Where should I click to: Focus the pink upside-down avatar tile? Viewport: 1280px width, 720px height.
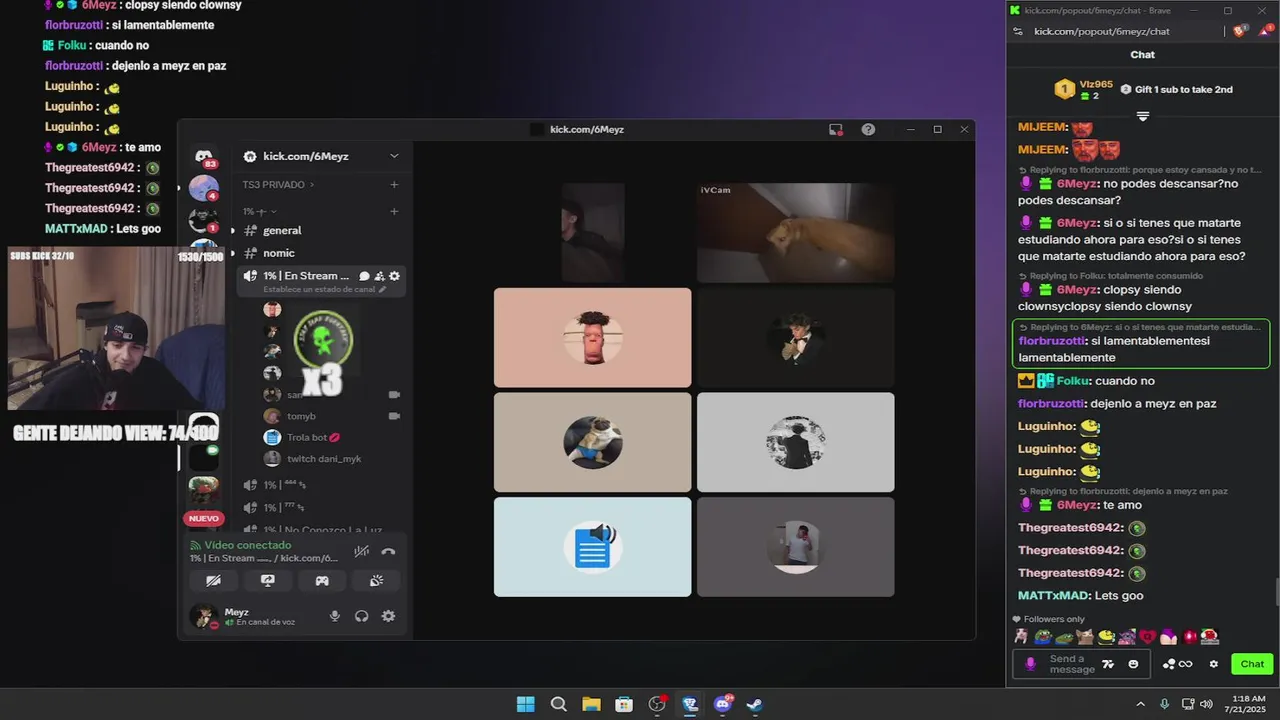[592, 337]
